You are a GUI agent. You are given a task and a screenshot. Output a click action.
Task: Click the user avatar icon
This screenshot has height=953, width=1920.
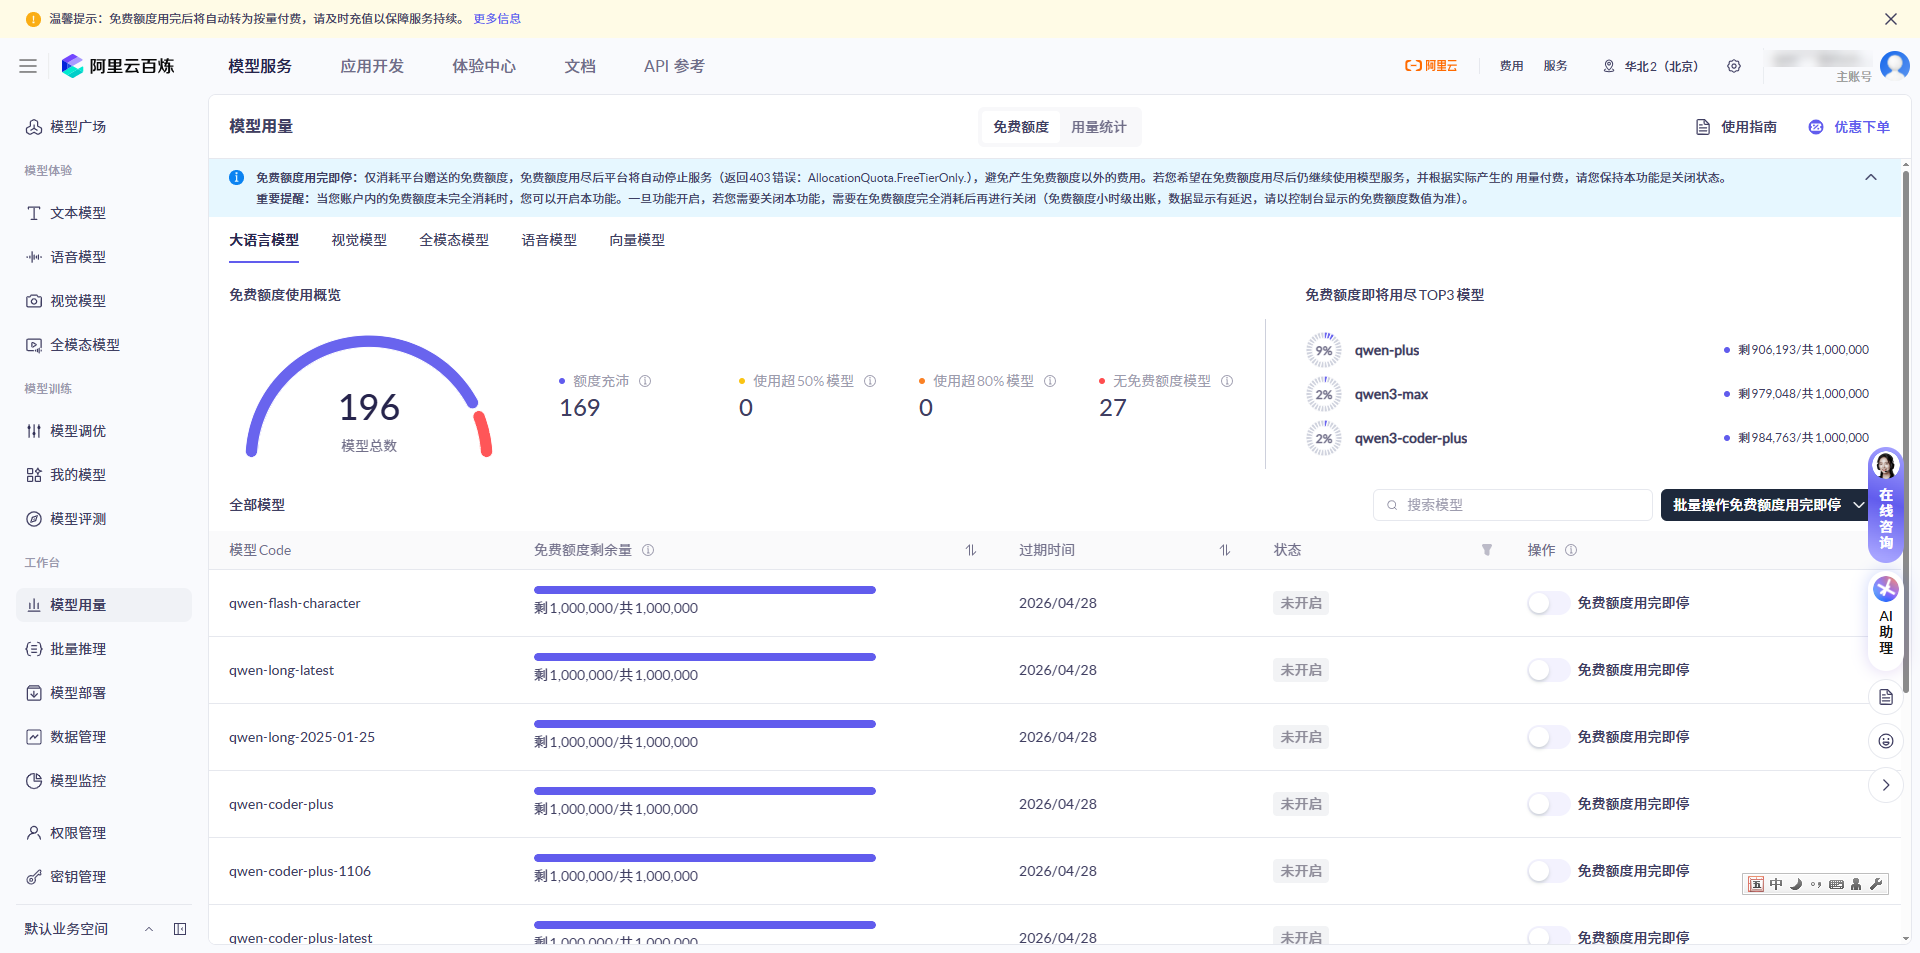(1894, 66)
